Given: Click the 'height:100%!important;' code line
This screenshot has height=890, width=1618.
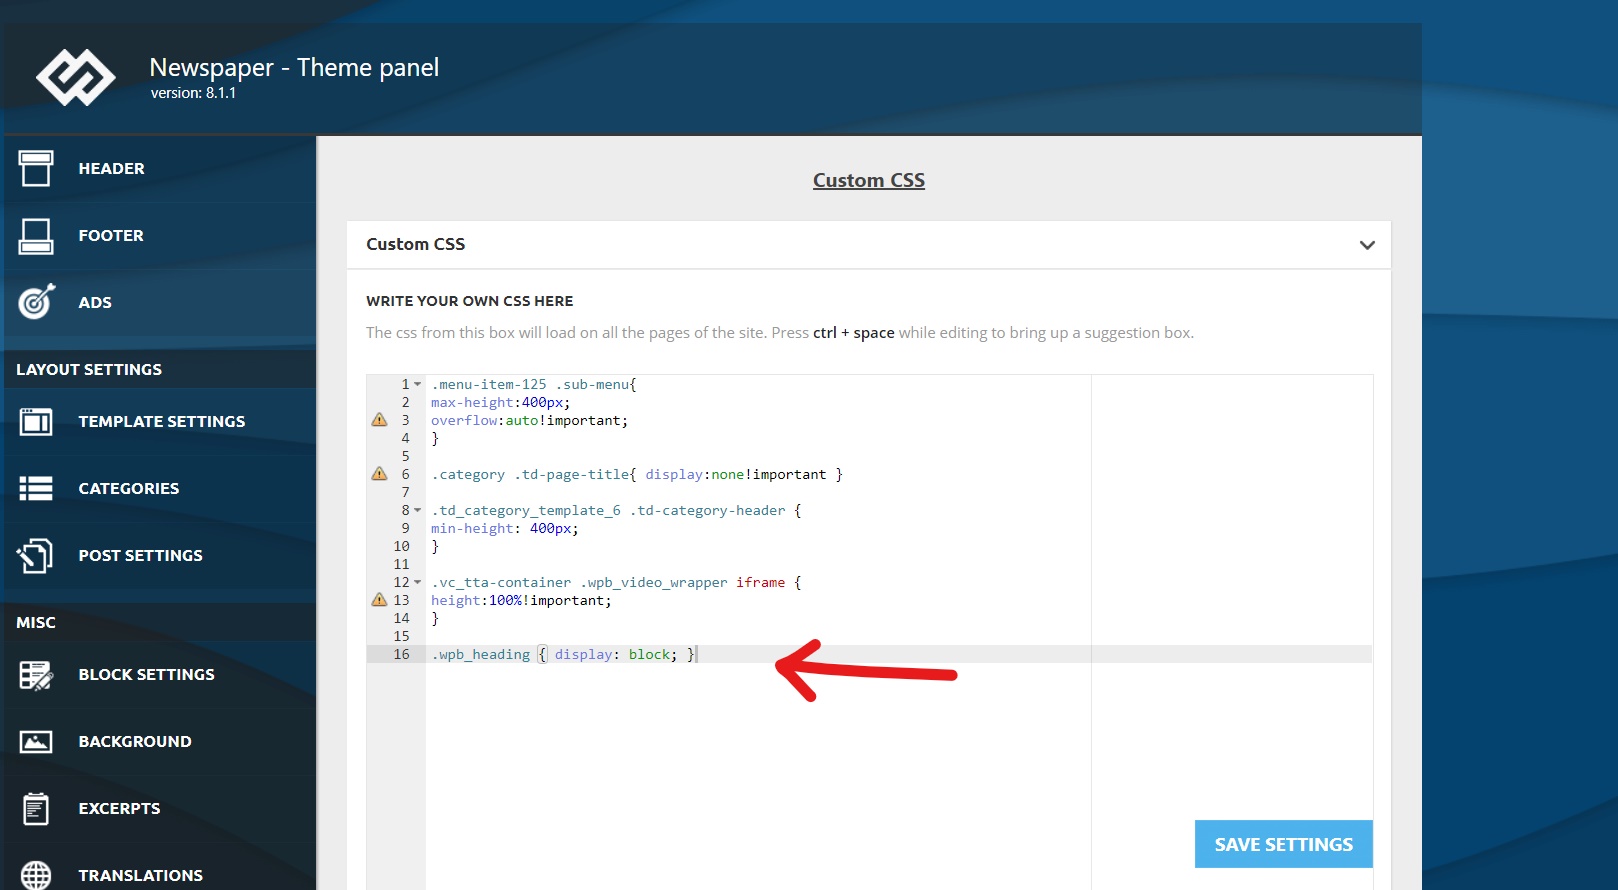Looking at the screenshot, I should click(521, 600).
